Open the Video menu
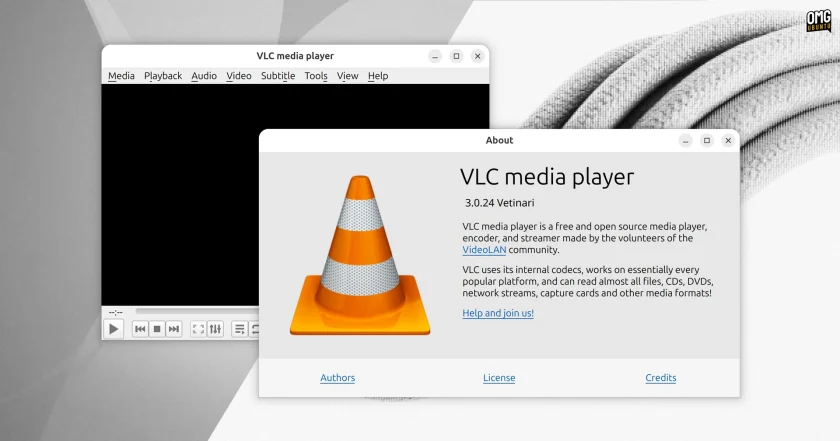This screenshot has width=840, height=441. pyautogui.click(x=238, y=76)
